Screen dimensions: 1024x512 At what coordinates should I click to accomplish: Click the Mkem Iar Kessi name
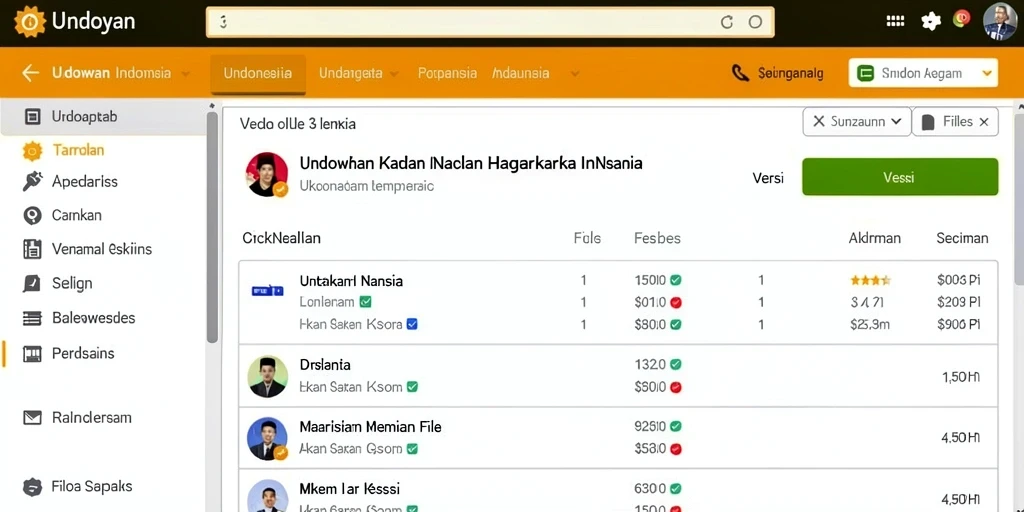coord(349,488)
